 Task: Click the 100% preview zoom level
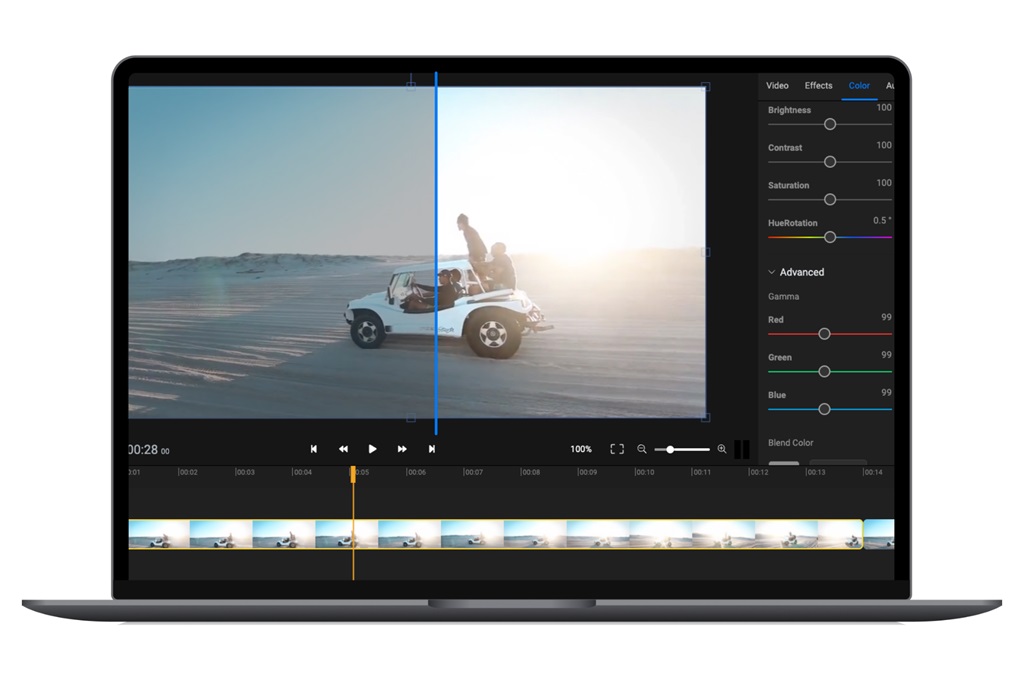click(x=581, y=449)
